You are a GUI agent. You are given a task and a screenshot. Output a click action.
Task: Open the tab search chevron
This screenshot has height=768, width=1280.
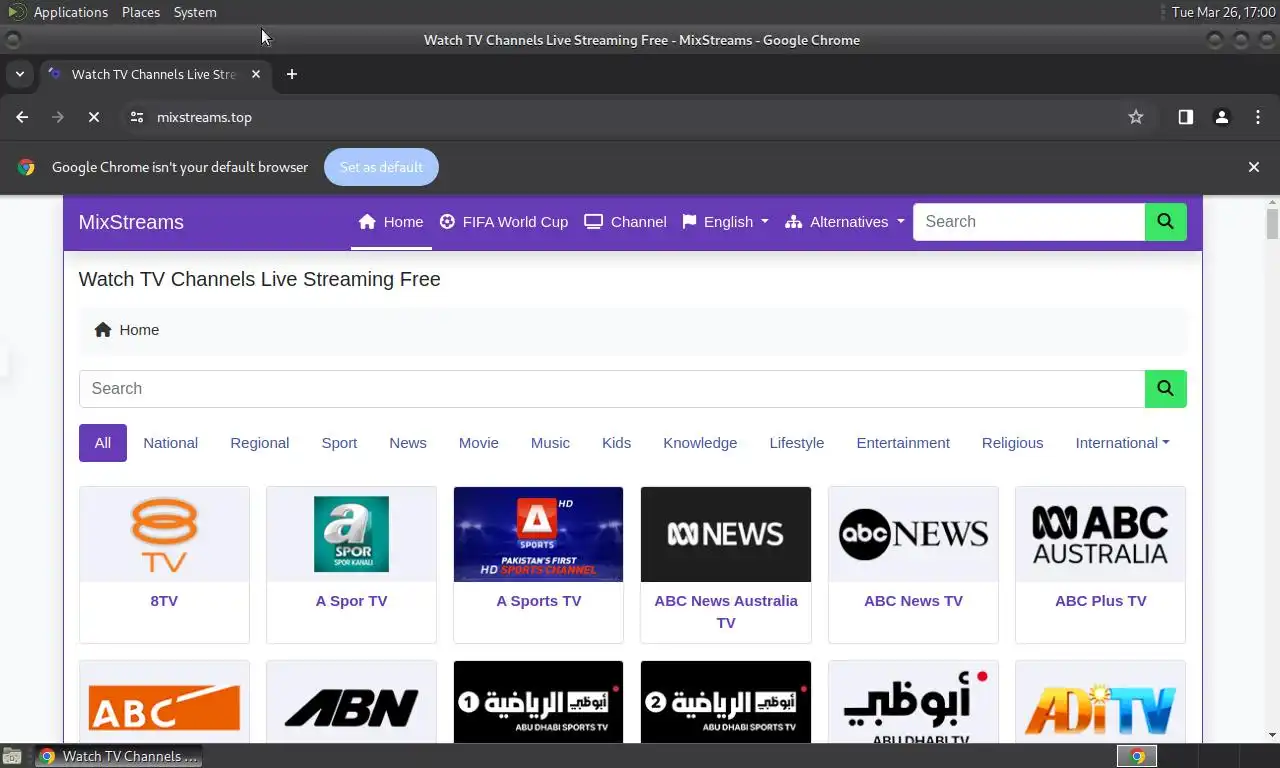point(19,74)
